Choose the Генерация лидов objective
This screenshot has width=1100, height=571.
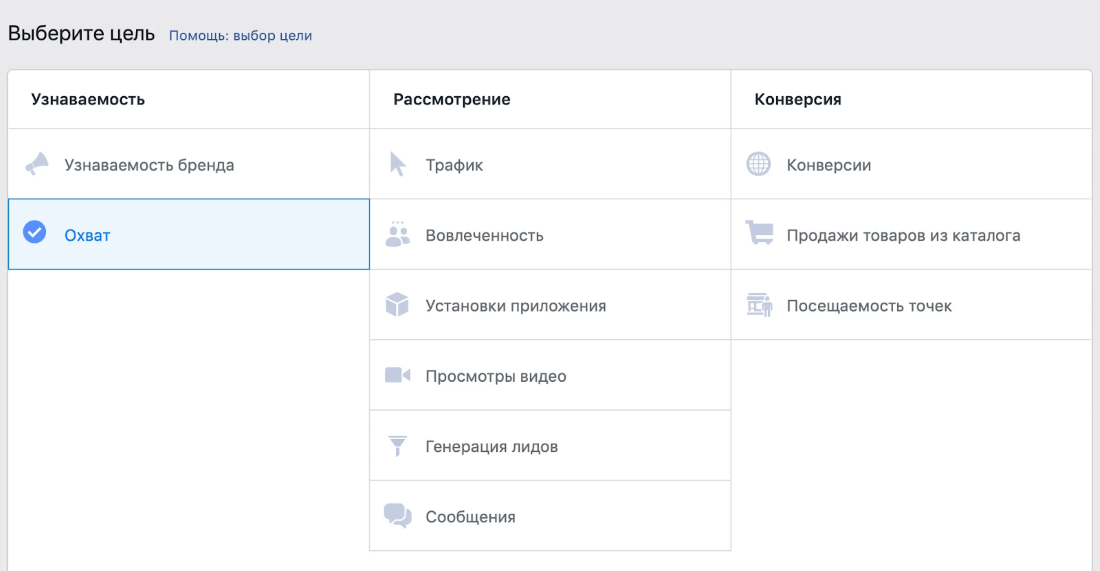492,447
